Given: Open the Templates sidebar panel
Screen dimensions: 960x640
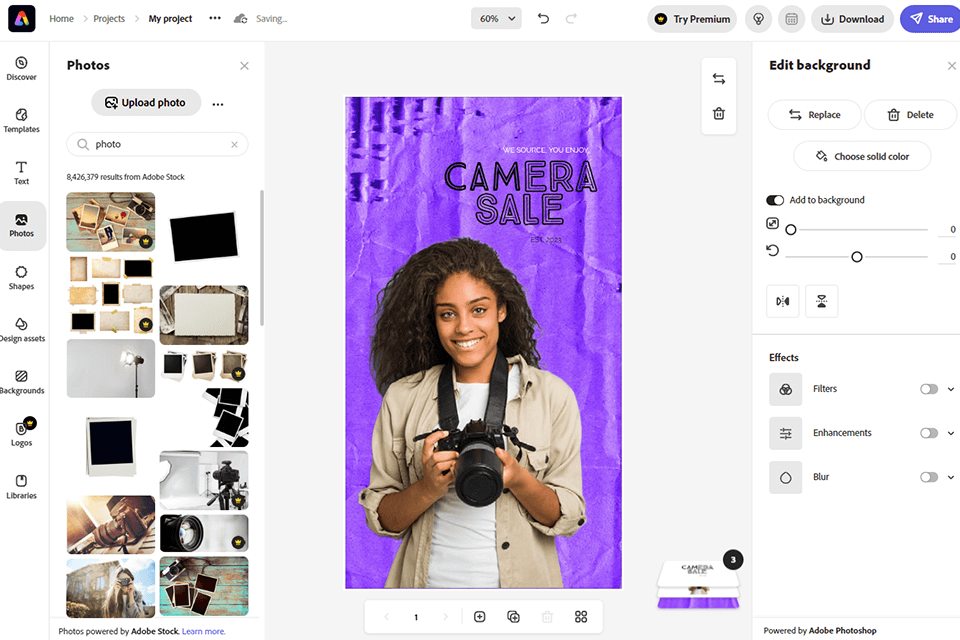Looking at the screenshot, I should (x=21, y=121).
